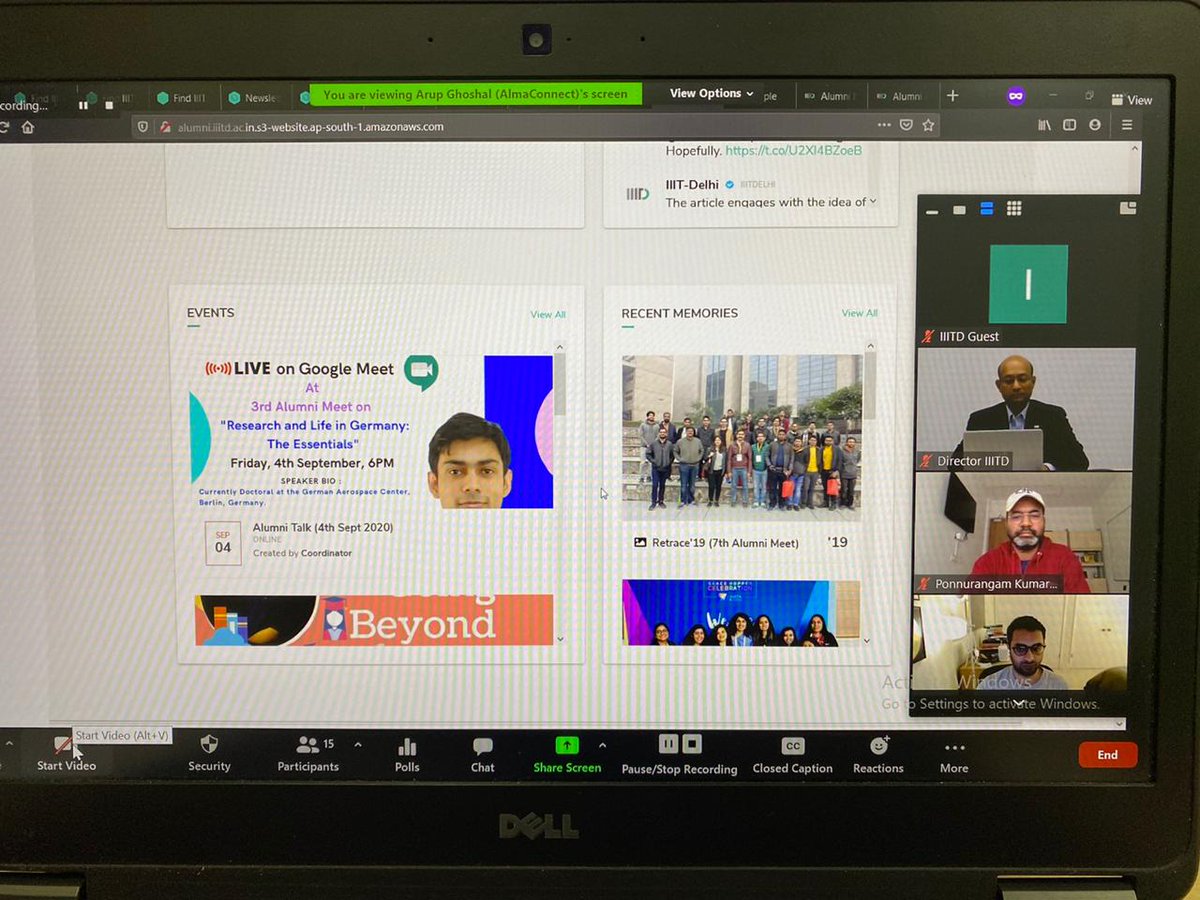Save the page to Pocket
Image resolution: width=1200 pixels, height=900 pixels.
pos(906,126)
